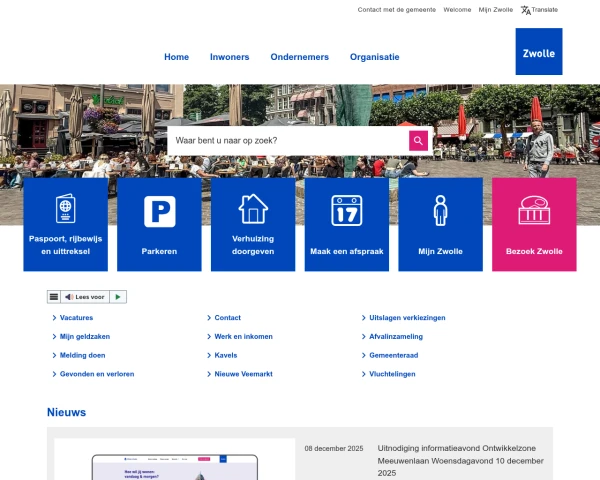The width and height of the screenshot is (600, 480).
Task: Click the passport icon tile
Action: pyautogui.click(x=65, y=210)
